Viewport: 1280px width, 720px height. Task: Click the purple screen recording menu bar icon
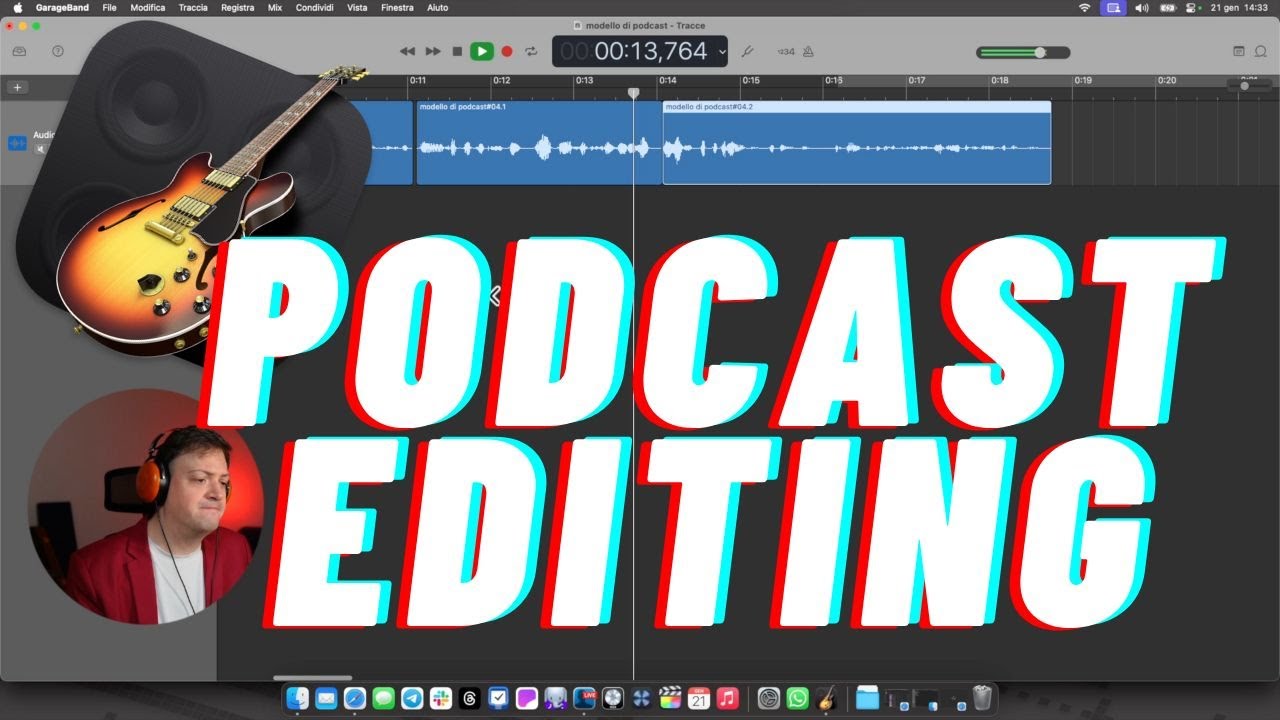pos(1113,7)
